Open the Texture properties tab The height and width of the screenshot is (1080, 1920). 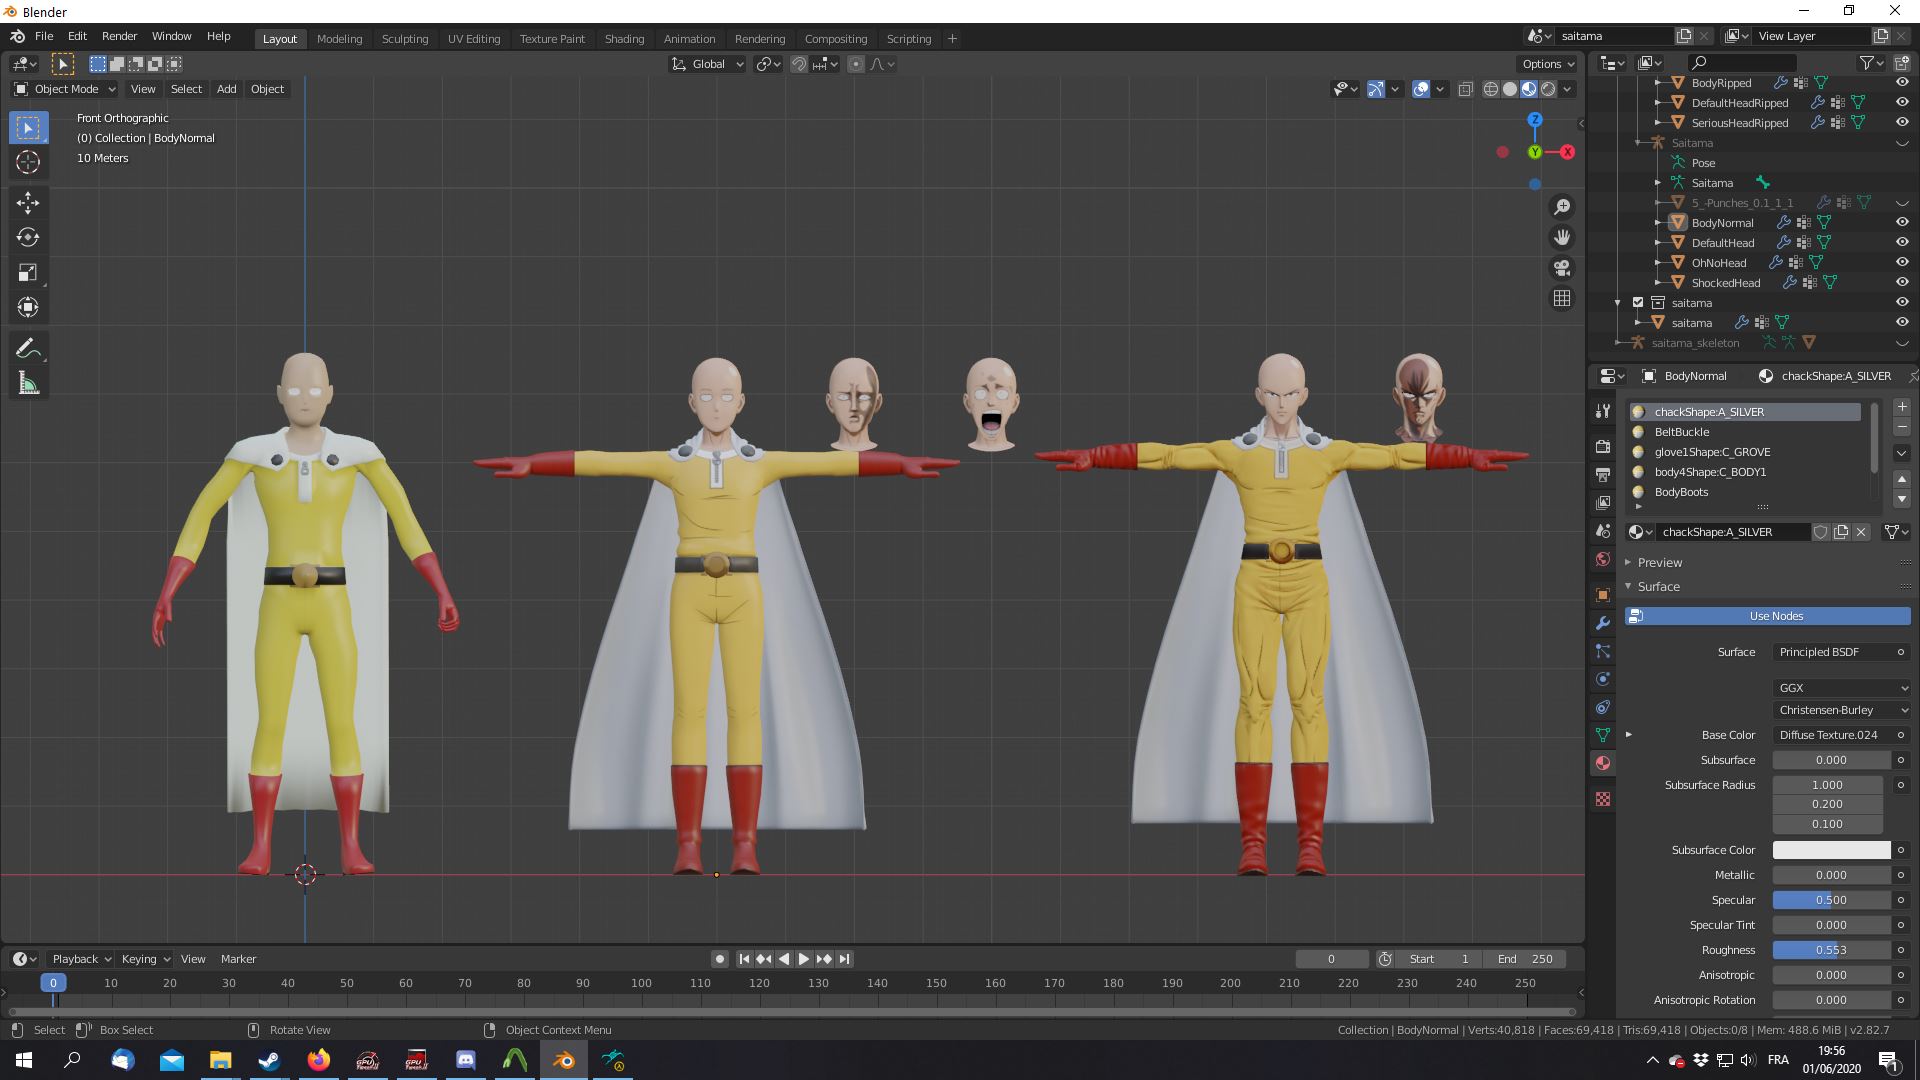pos(1603,799)
